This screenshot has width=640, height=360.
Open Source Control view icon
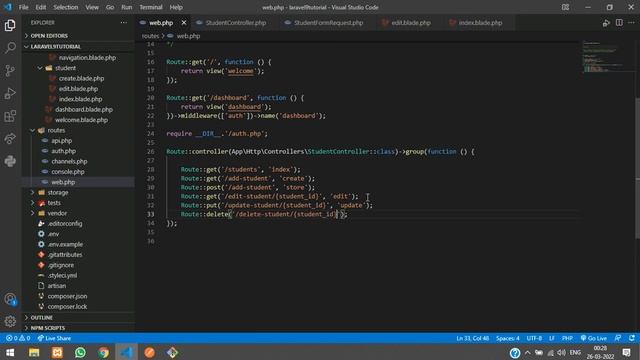10,71
